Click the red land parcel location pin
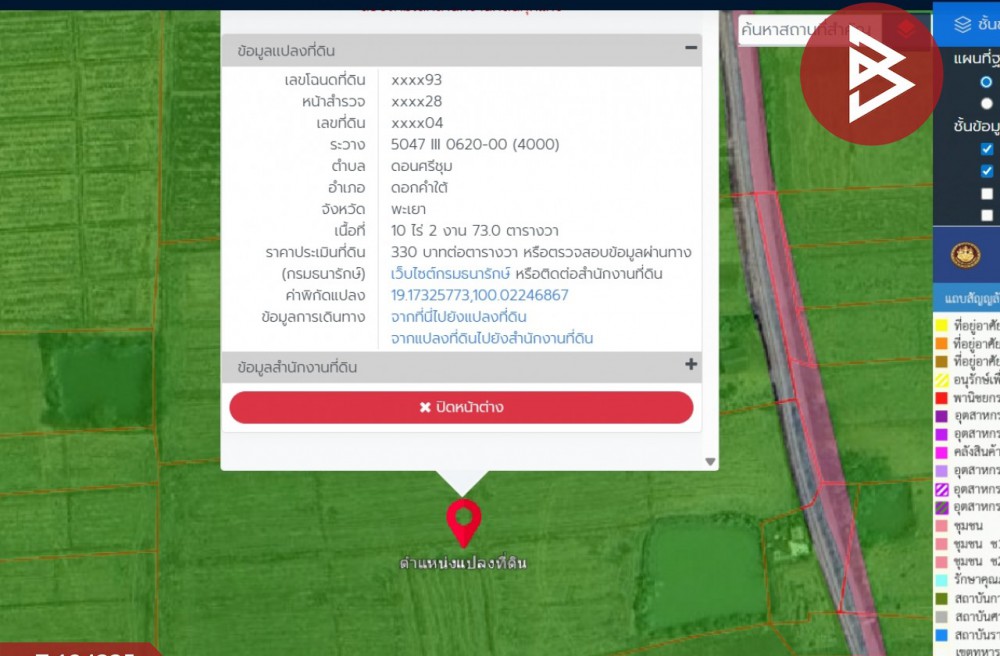Image resolution: width=1000 pixels, height=656 pixels. click(x=463, y=520)
